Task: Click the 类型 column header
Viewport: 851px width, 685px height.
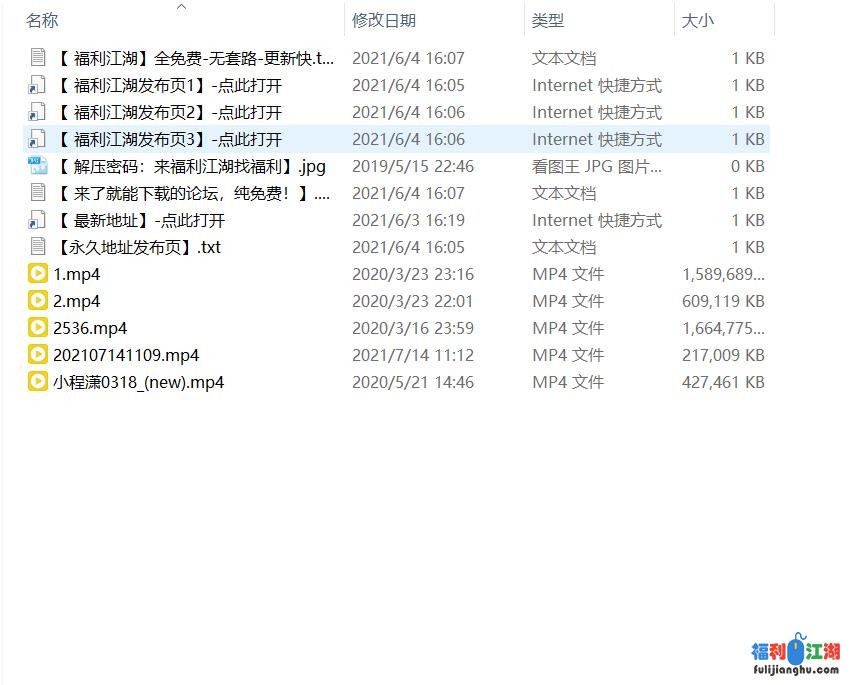Action: click(x=548, y=20)
